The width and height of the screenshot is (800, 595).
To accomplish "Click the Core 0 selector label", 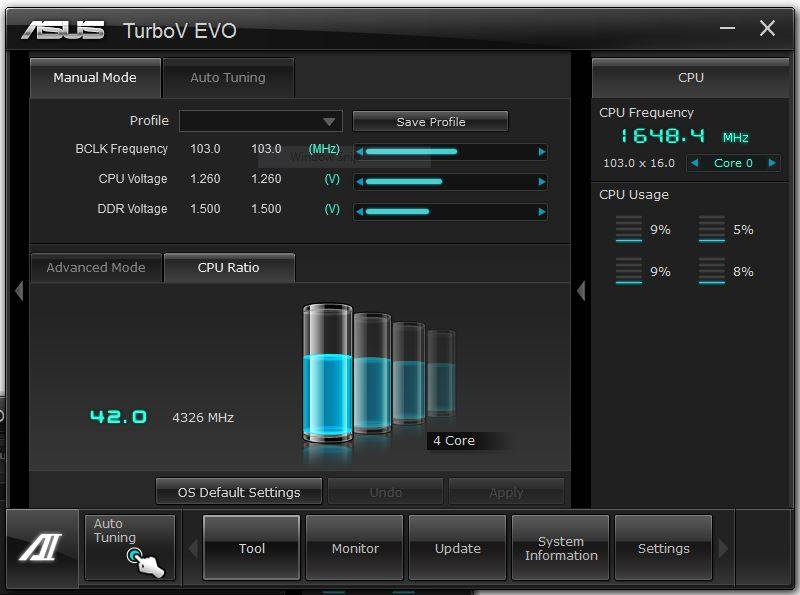I will 733,163.
